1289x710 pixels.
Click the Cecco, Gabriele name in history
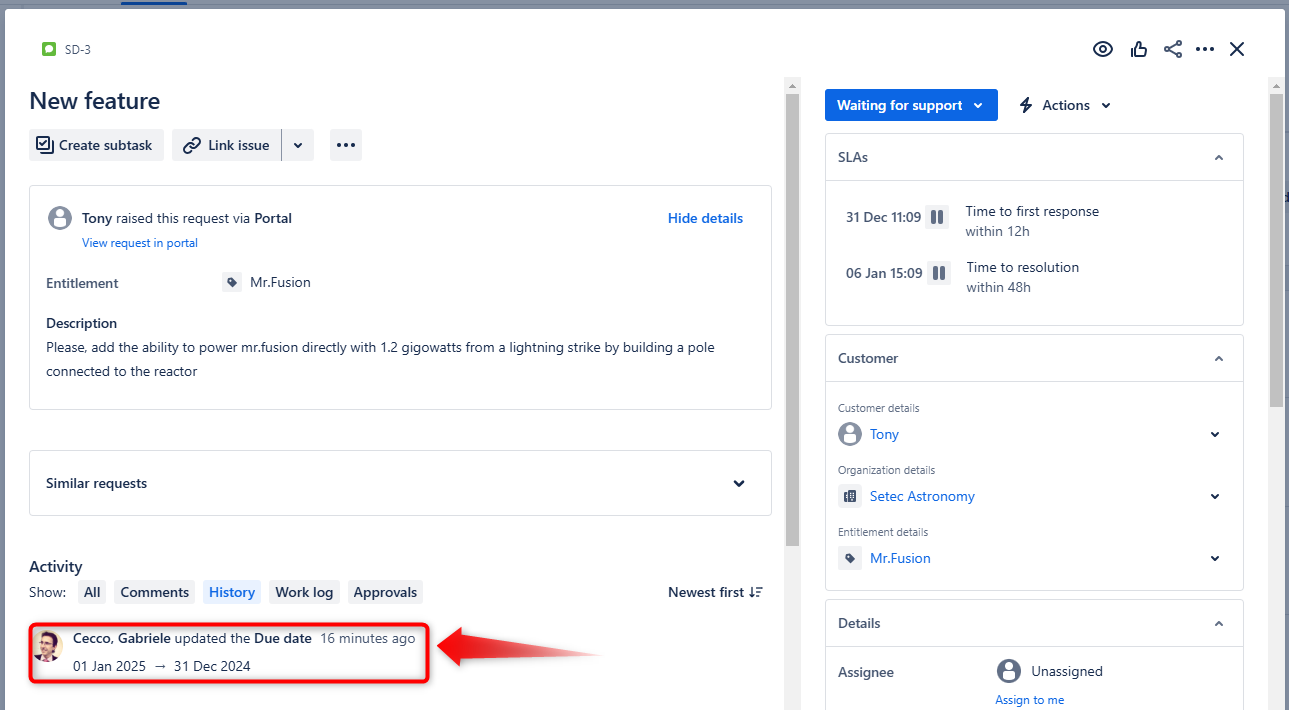[x=122, y=638]
